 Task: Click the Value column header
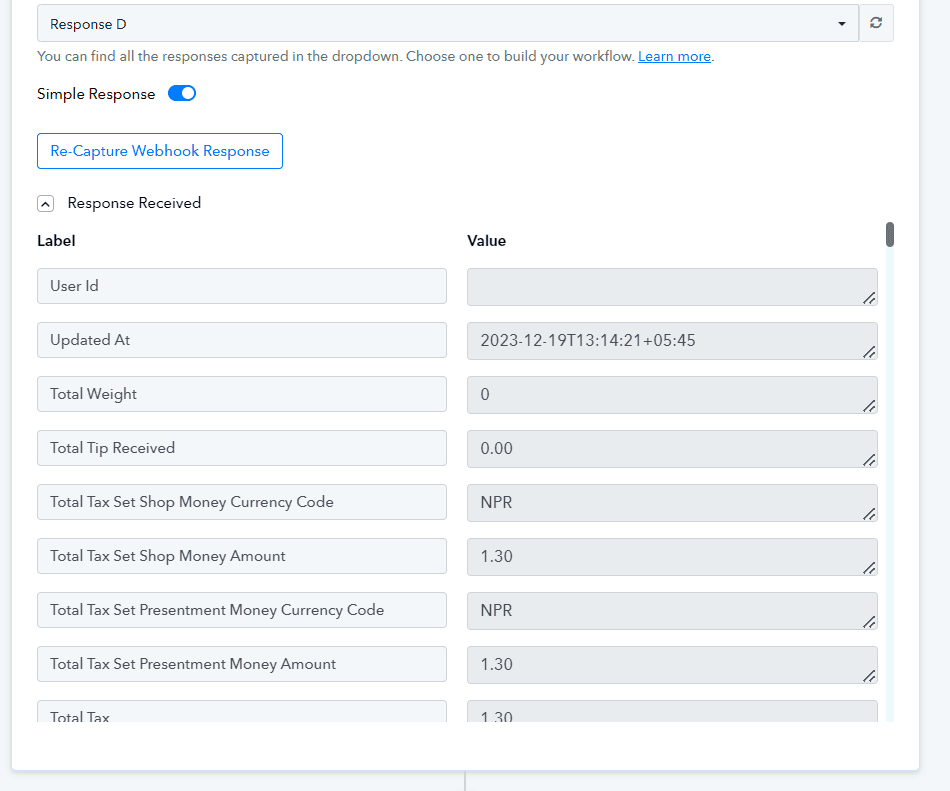[x=487, y=241]
